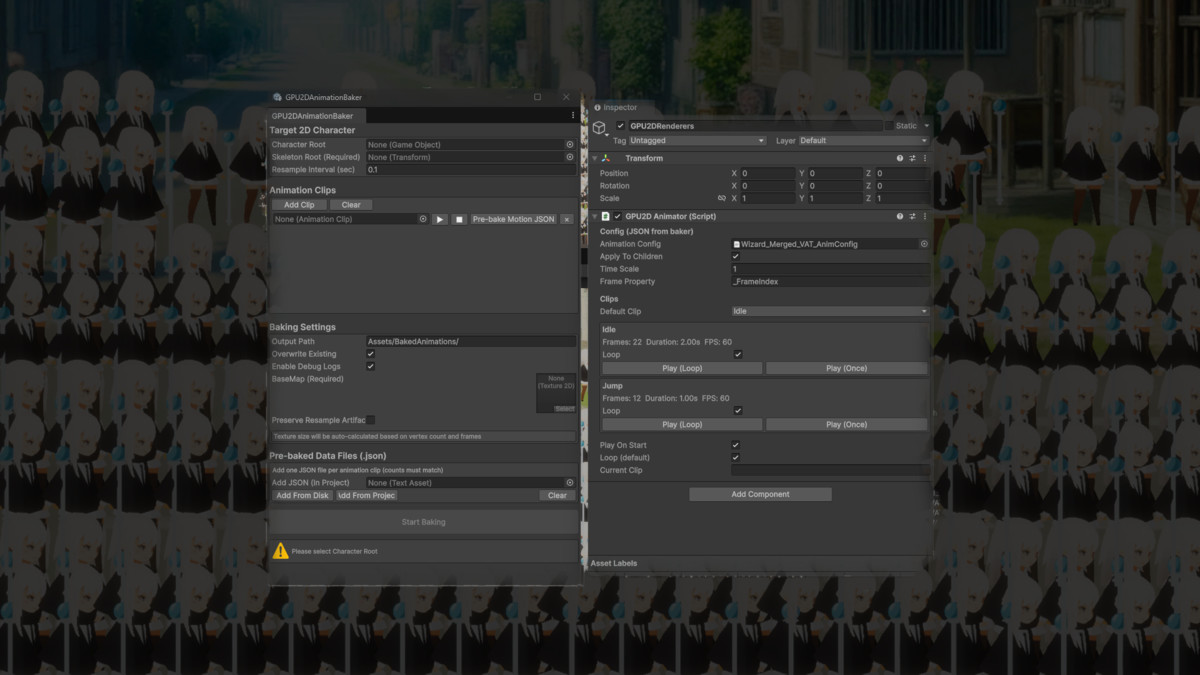Select the Inspector tab
Screen dimensions: 1200x675
point(615,107)
